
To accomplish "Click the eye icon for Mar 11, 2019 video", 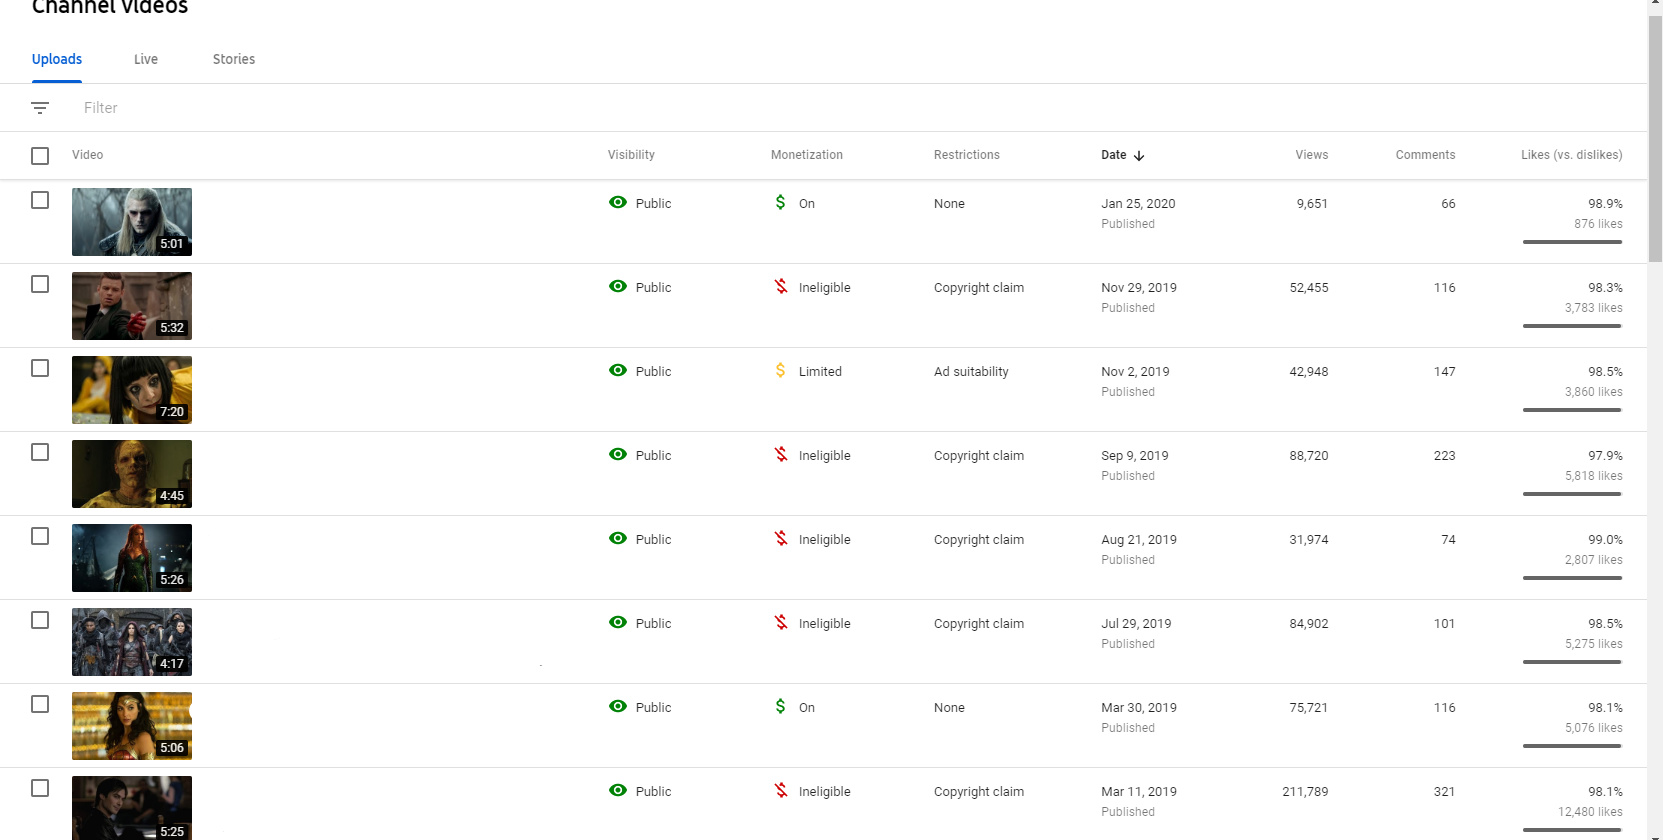I will (x=618, y=790).
